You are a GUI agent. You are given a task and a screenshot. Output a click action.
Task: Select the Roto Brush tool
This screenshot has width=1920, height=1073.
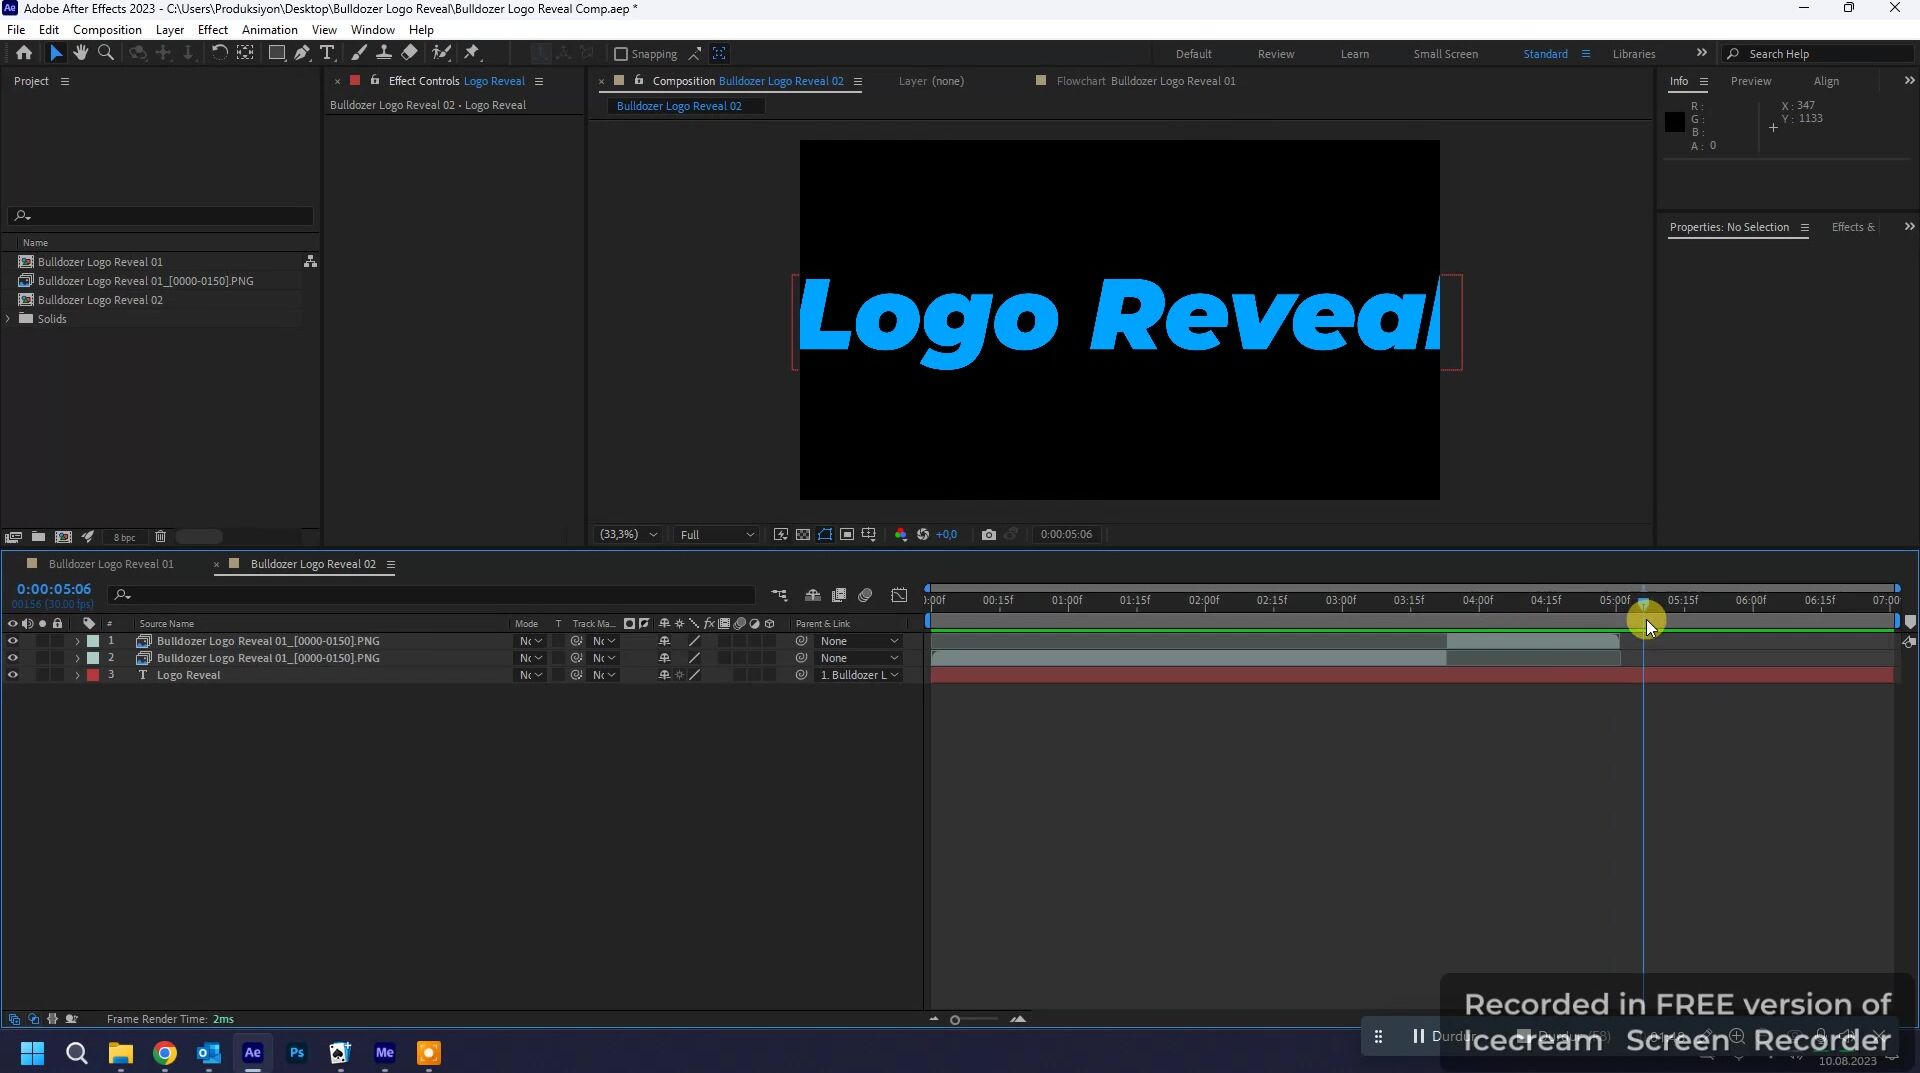441,53
